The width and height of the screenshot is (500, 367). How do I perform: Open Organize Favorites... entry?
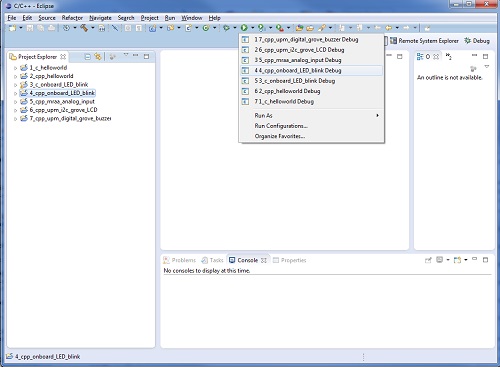[x=312, y=136]
